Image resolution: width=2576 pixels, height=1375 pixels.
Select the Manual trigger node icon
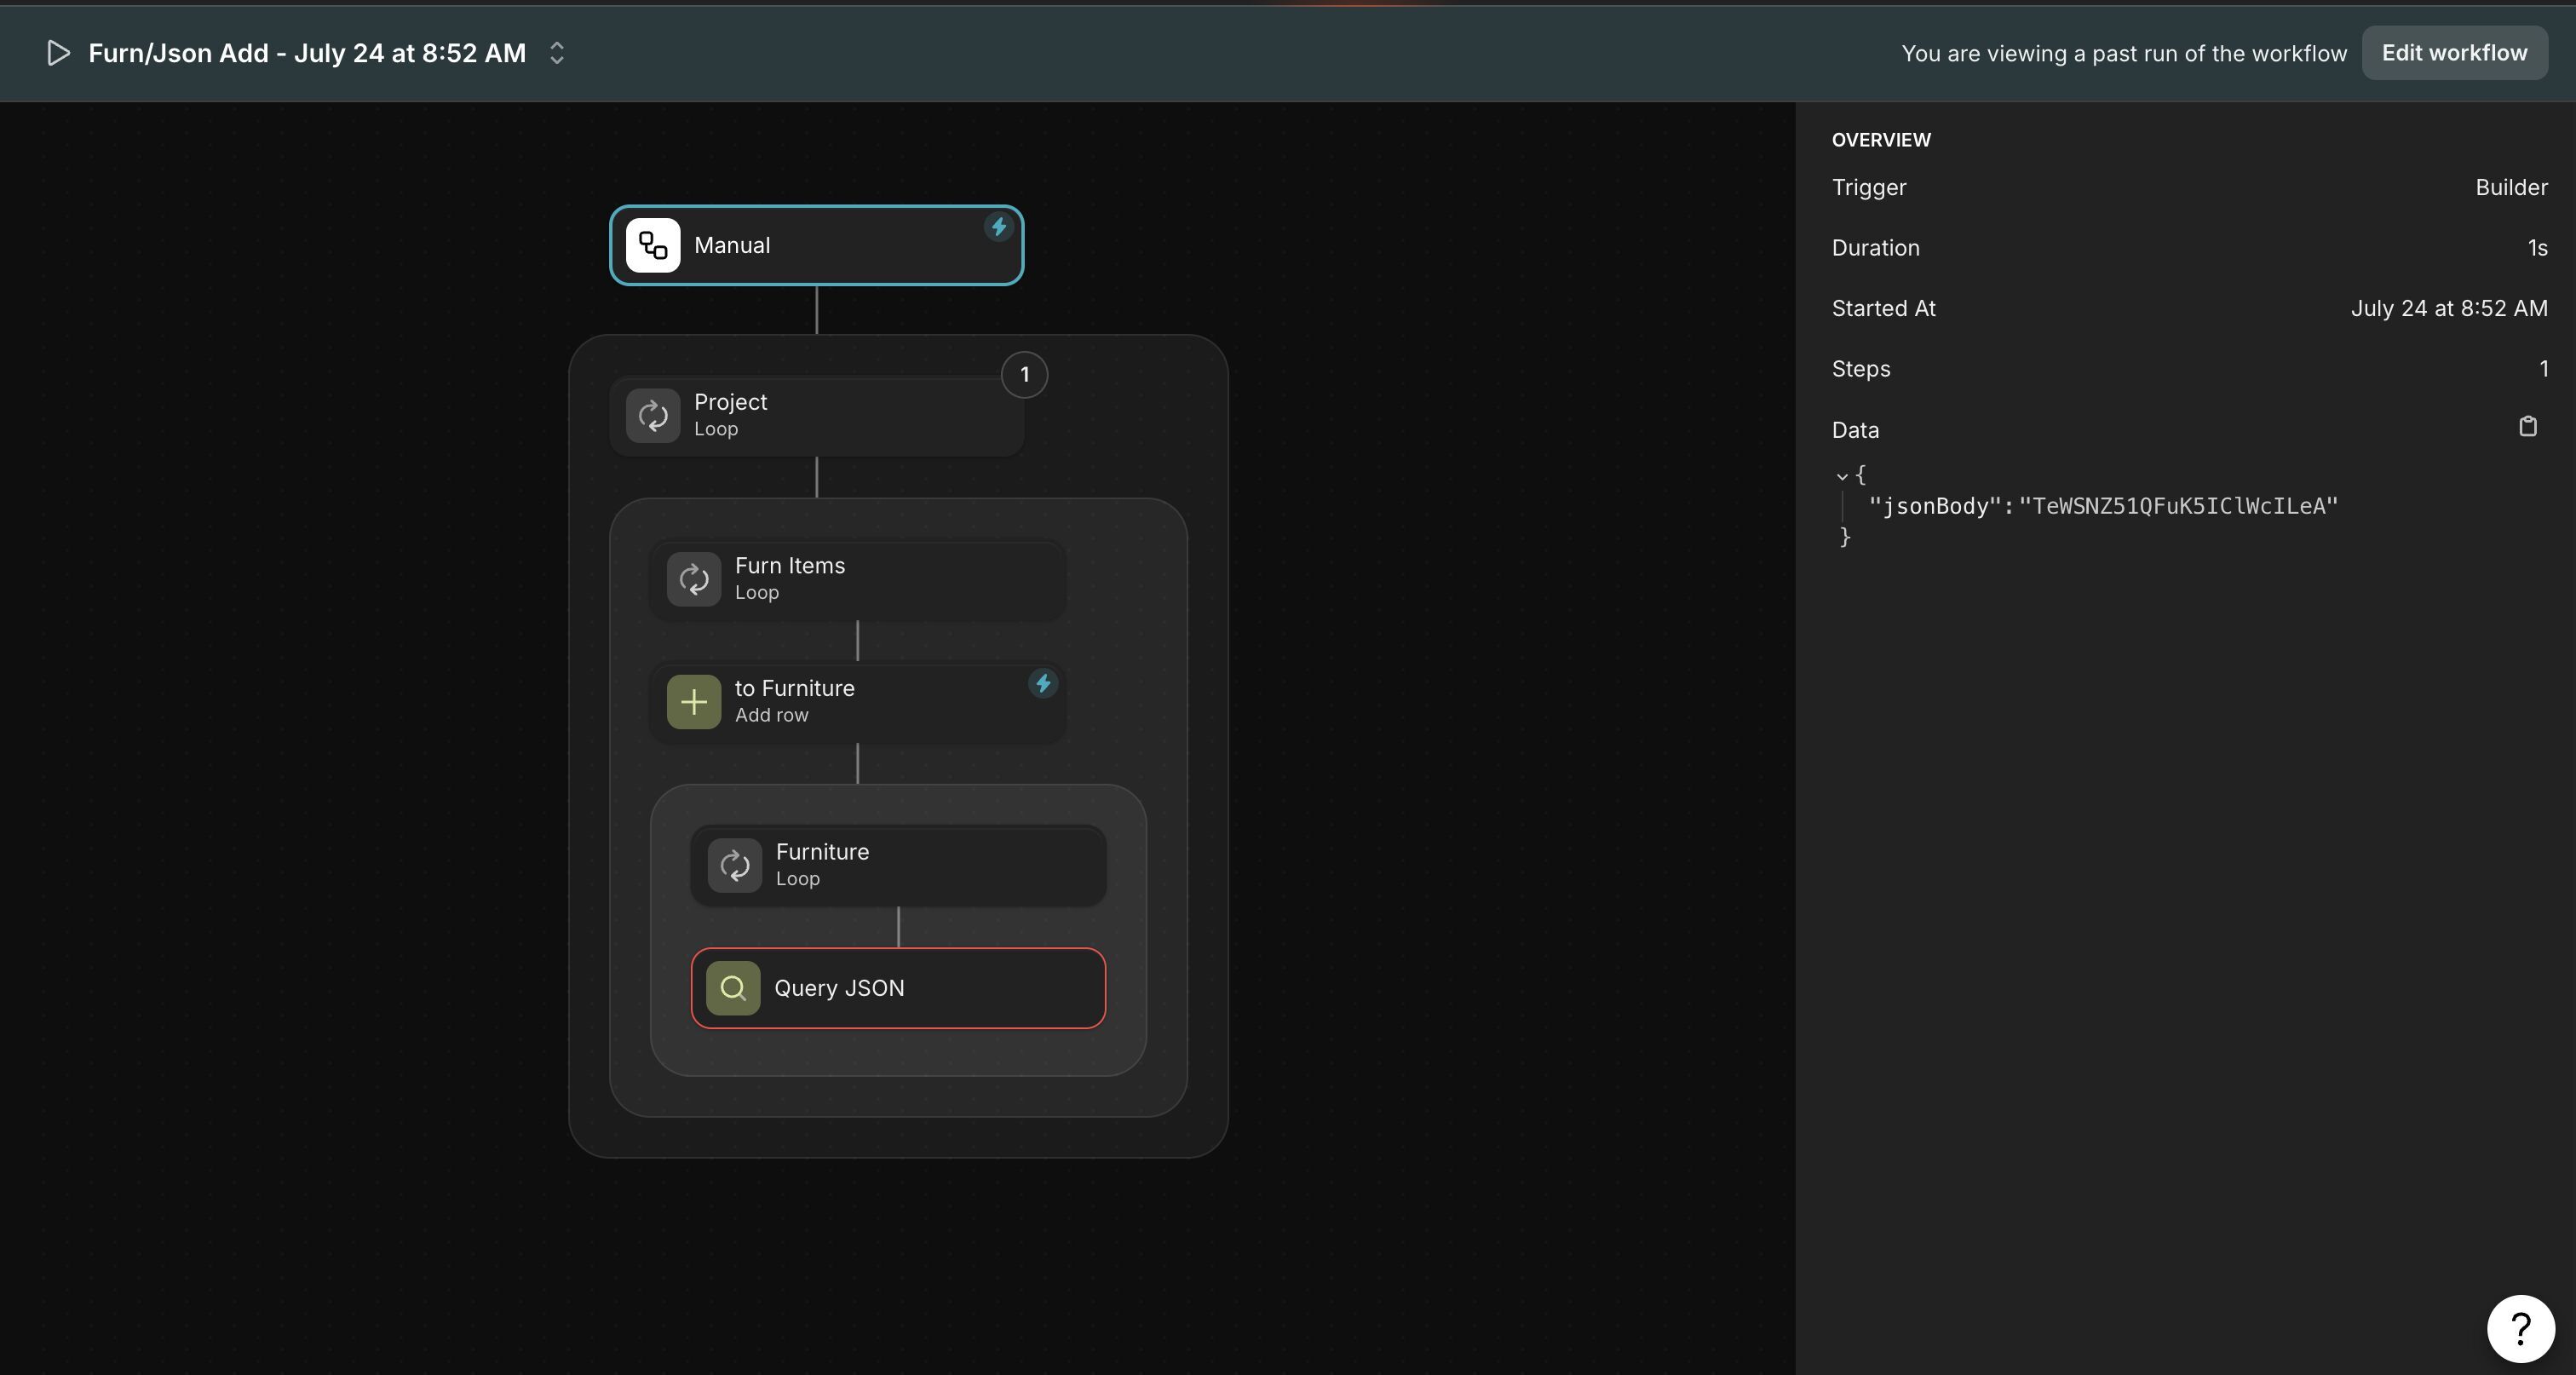(x=653, y=245)
